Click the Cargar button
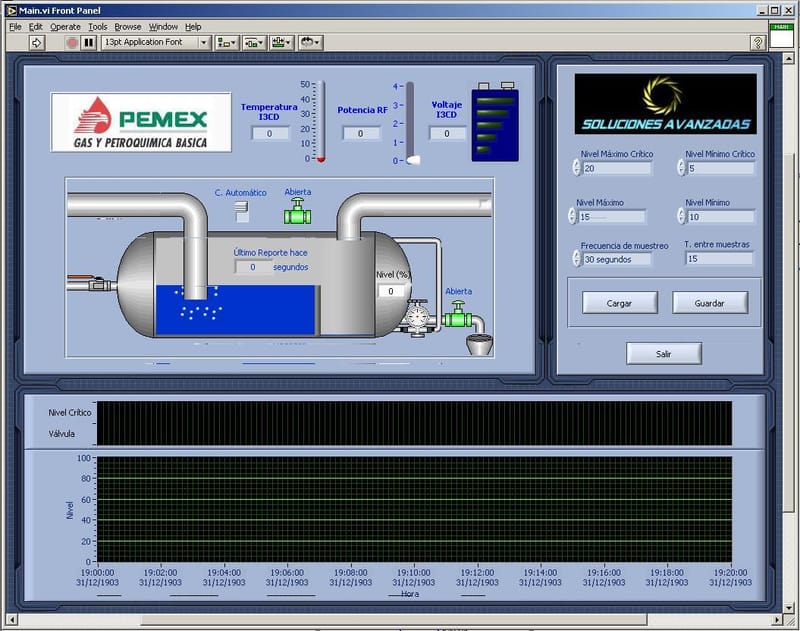 (619, 303)
